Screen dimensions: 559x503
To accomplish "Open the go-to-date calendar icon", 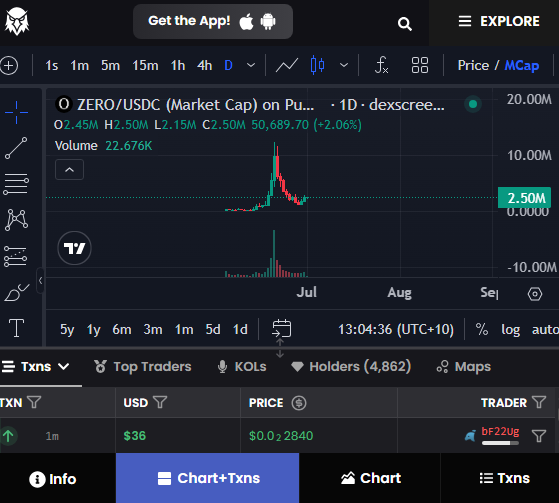I will [282, 328].
